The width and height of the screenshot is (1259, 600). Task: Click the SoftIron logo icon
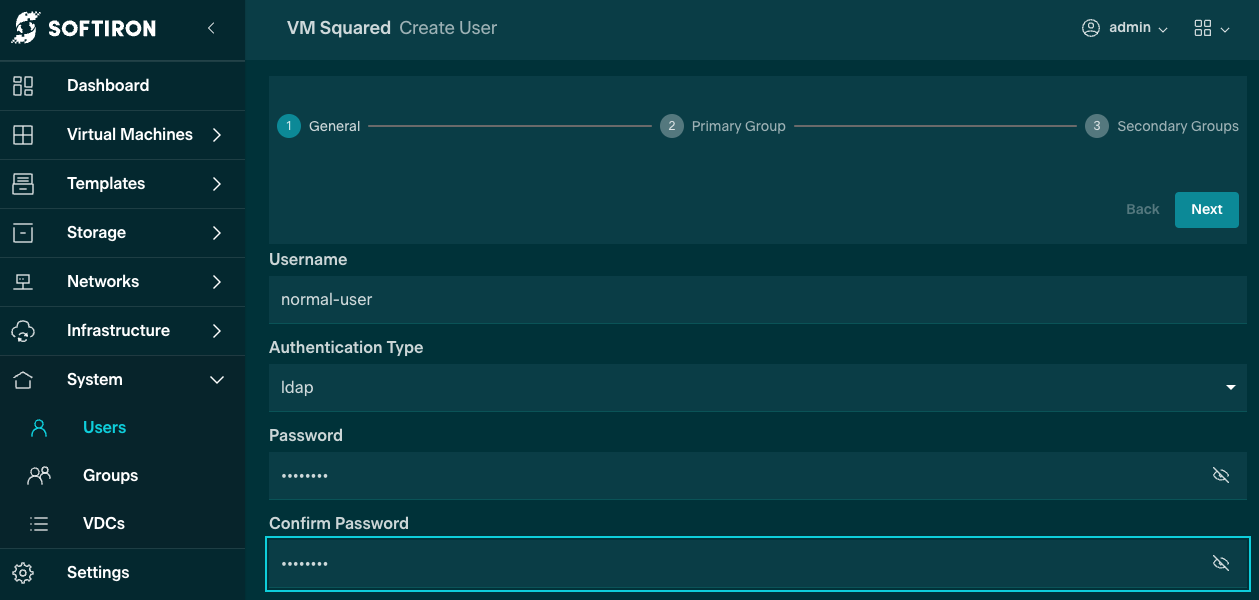pos(24,28)
